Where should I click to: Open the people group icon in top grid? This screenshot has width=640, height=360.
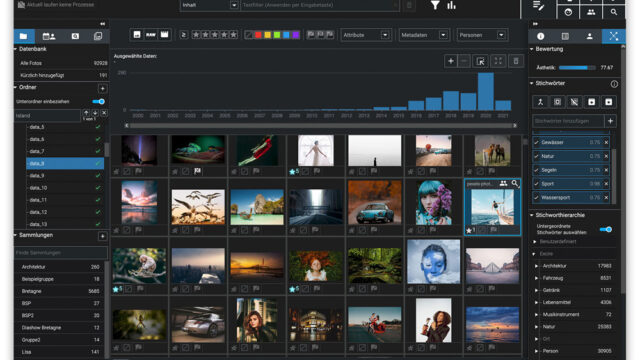591,12
